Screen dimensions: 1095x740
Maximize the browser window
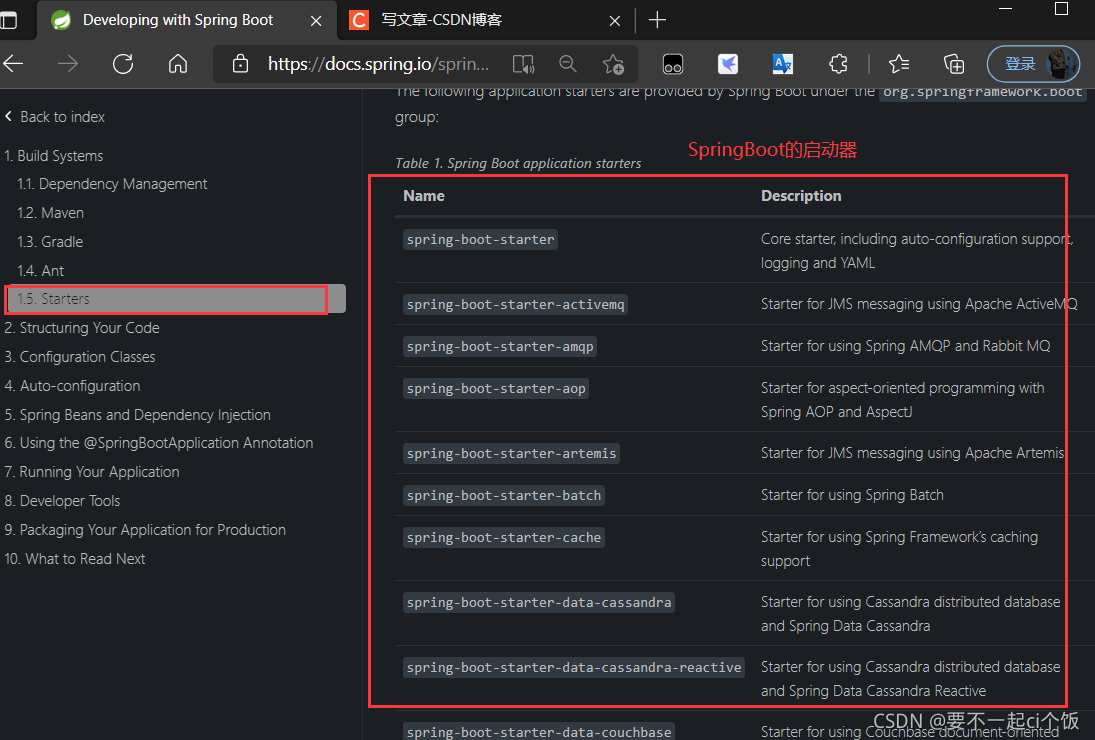pyautogui.click(x=1061, y=8)
